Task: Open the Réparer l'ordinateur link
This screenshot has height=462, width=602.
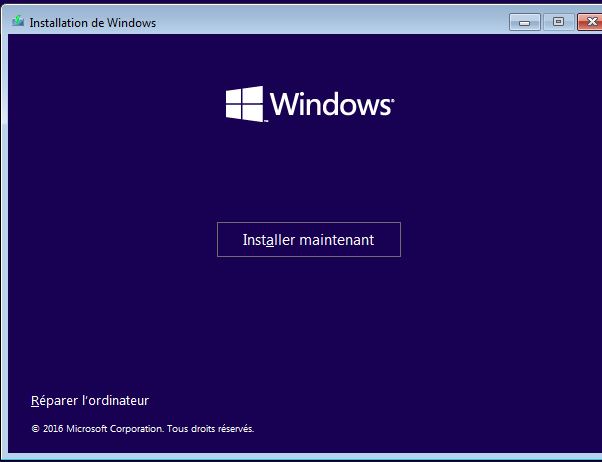Action: [x=90, y=401]
